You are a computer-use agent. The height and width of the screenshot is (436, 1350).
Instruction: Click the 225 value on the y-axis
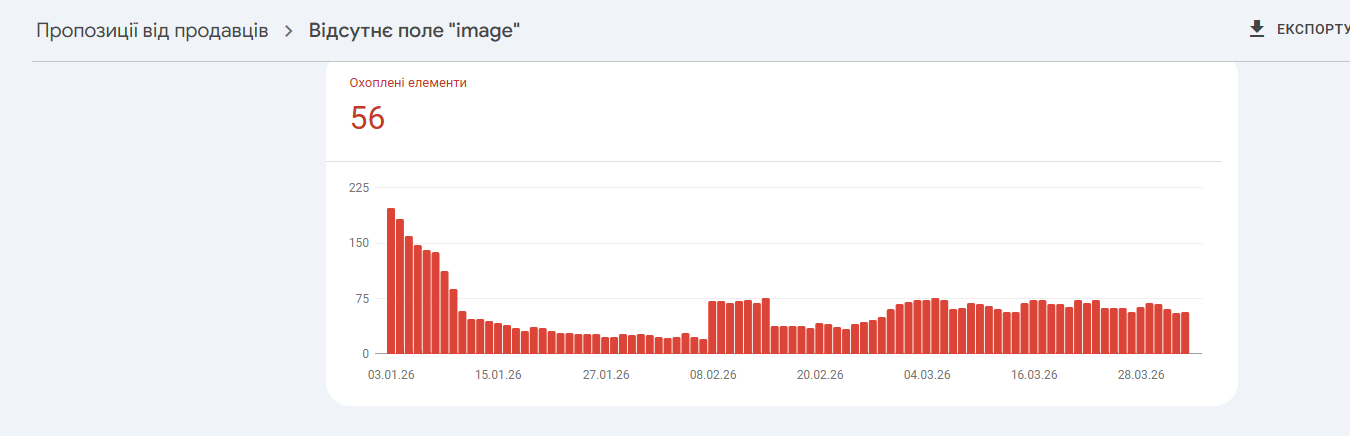pyautogui.click(x=359, y=188)
